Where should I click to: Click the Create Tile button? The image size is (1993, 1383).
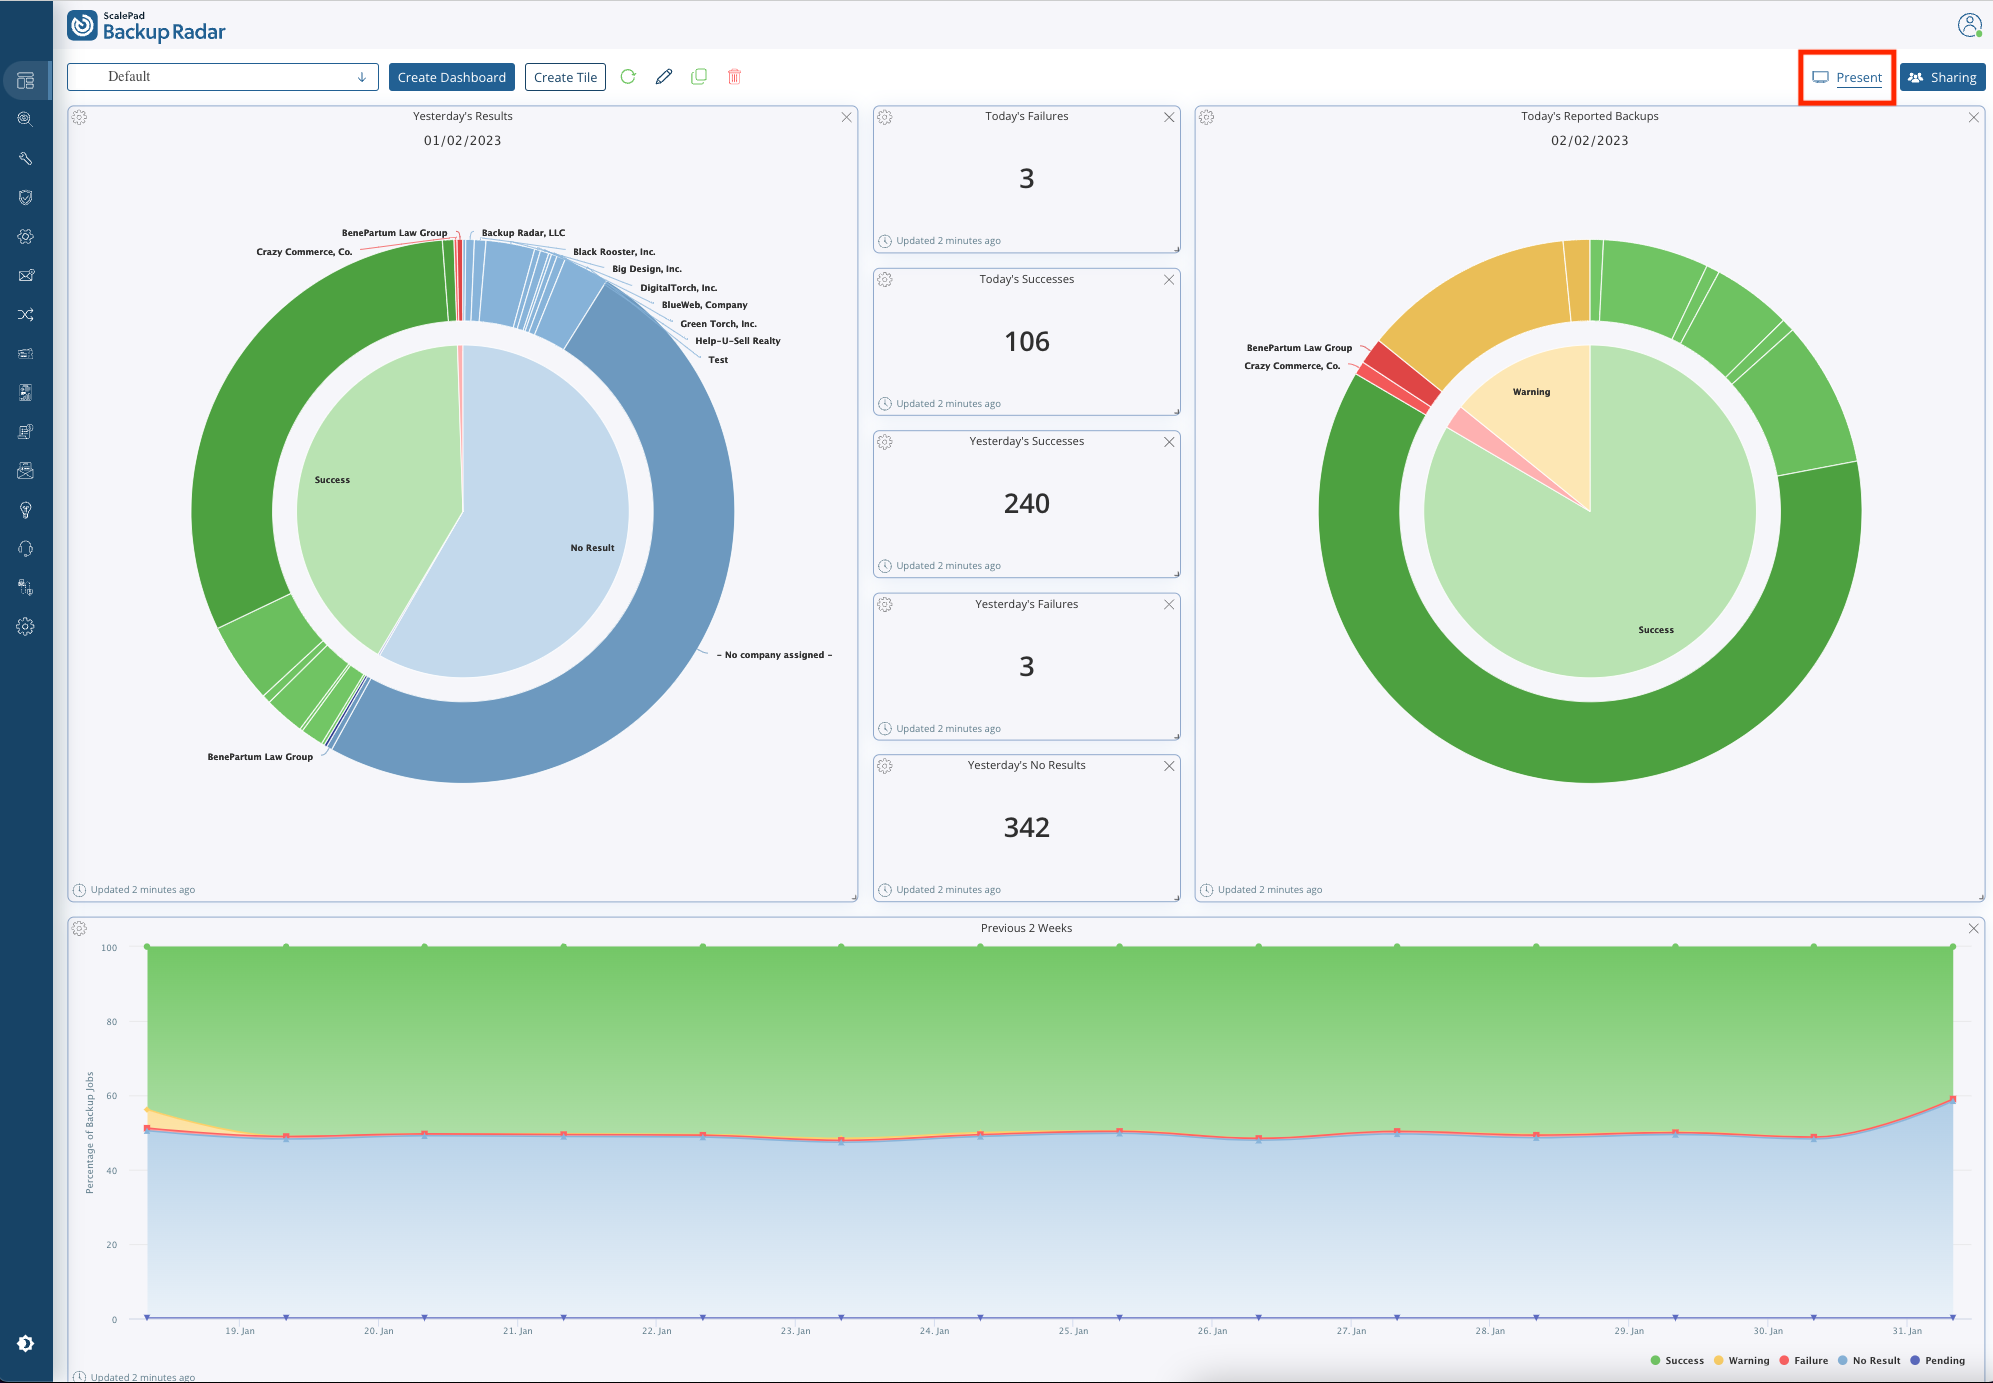coord(565,77)
